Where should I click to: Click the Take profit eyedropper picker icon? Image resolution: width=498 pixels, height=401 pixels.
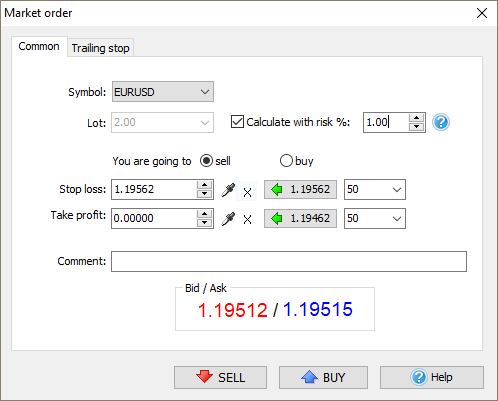[228, 219]
